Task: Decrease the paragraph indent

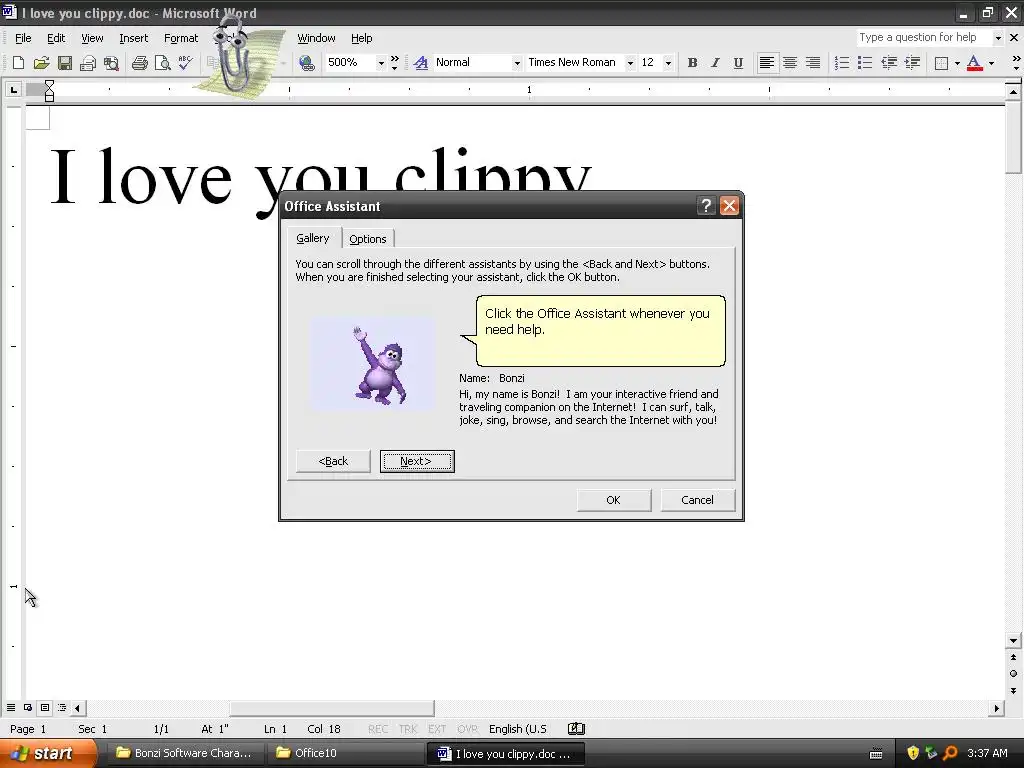Action: click(888, 63)
